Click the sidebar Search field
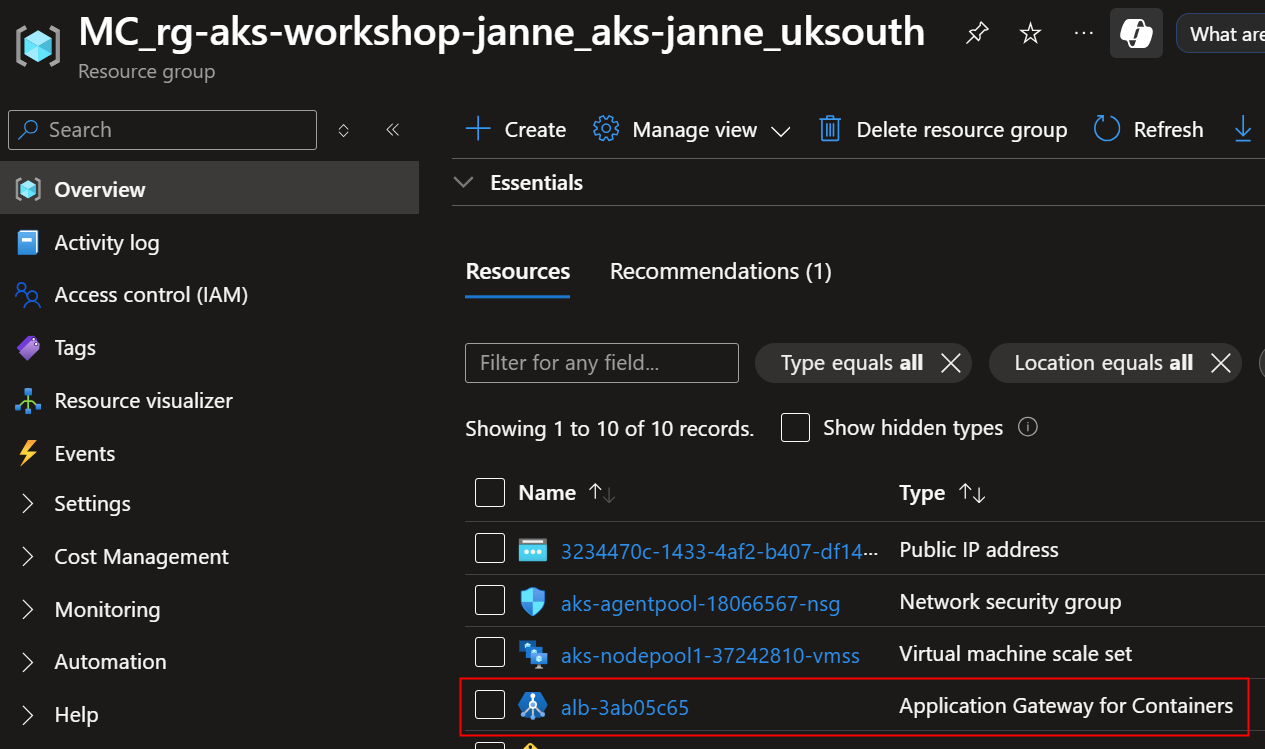The height and width of the screenshot is (749, 1265). coord(162,130)
